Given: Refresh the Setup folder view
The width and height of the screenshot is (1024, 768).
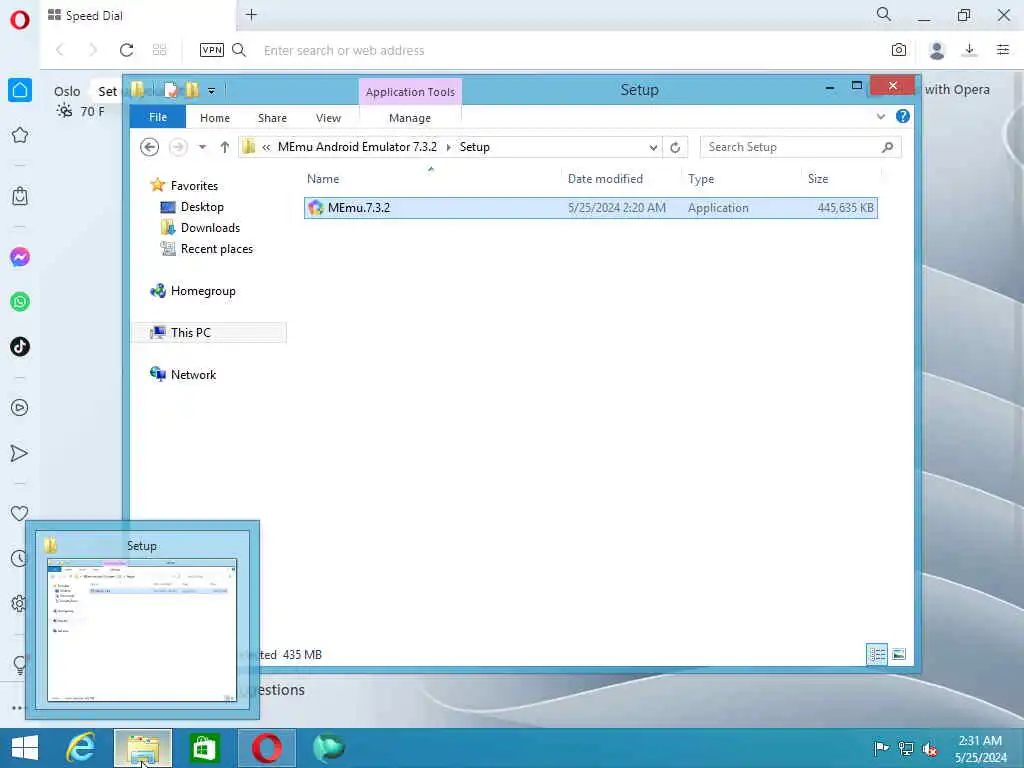Looking at the screenshot, I should pyautogui.click(x=675, y=148).
